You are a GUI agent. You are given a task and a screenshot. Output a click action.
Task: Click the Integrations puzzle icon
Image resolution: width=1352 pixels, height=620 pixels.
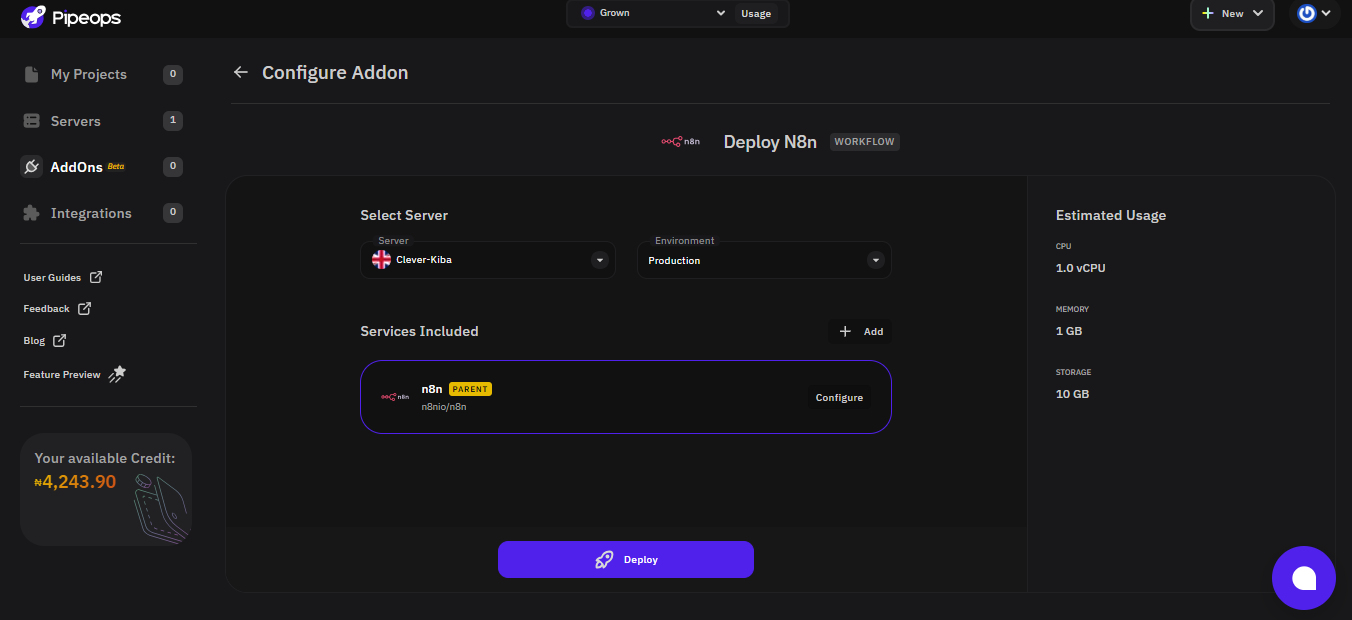click(31, 213)
